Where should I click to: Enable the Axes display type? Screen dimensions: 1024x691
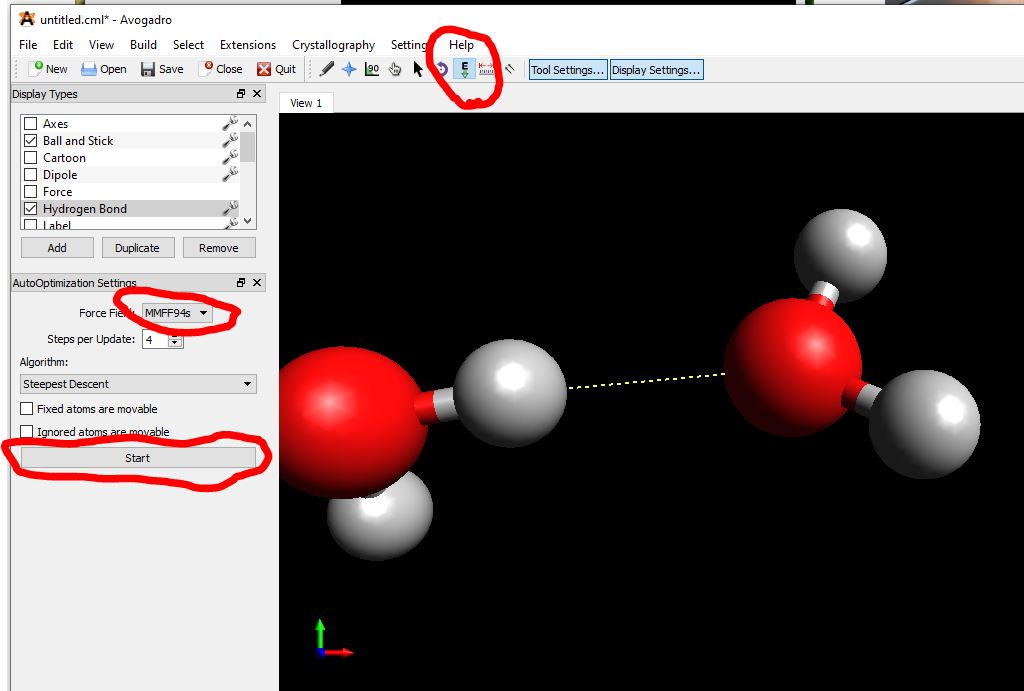pyautogui.click(x=30, y=124)
